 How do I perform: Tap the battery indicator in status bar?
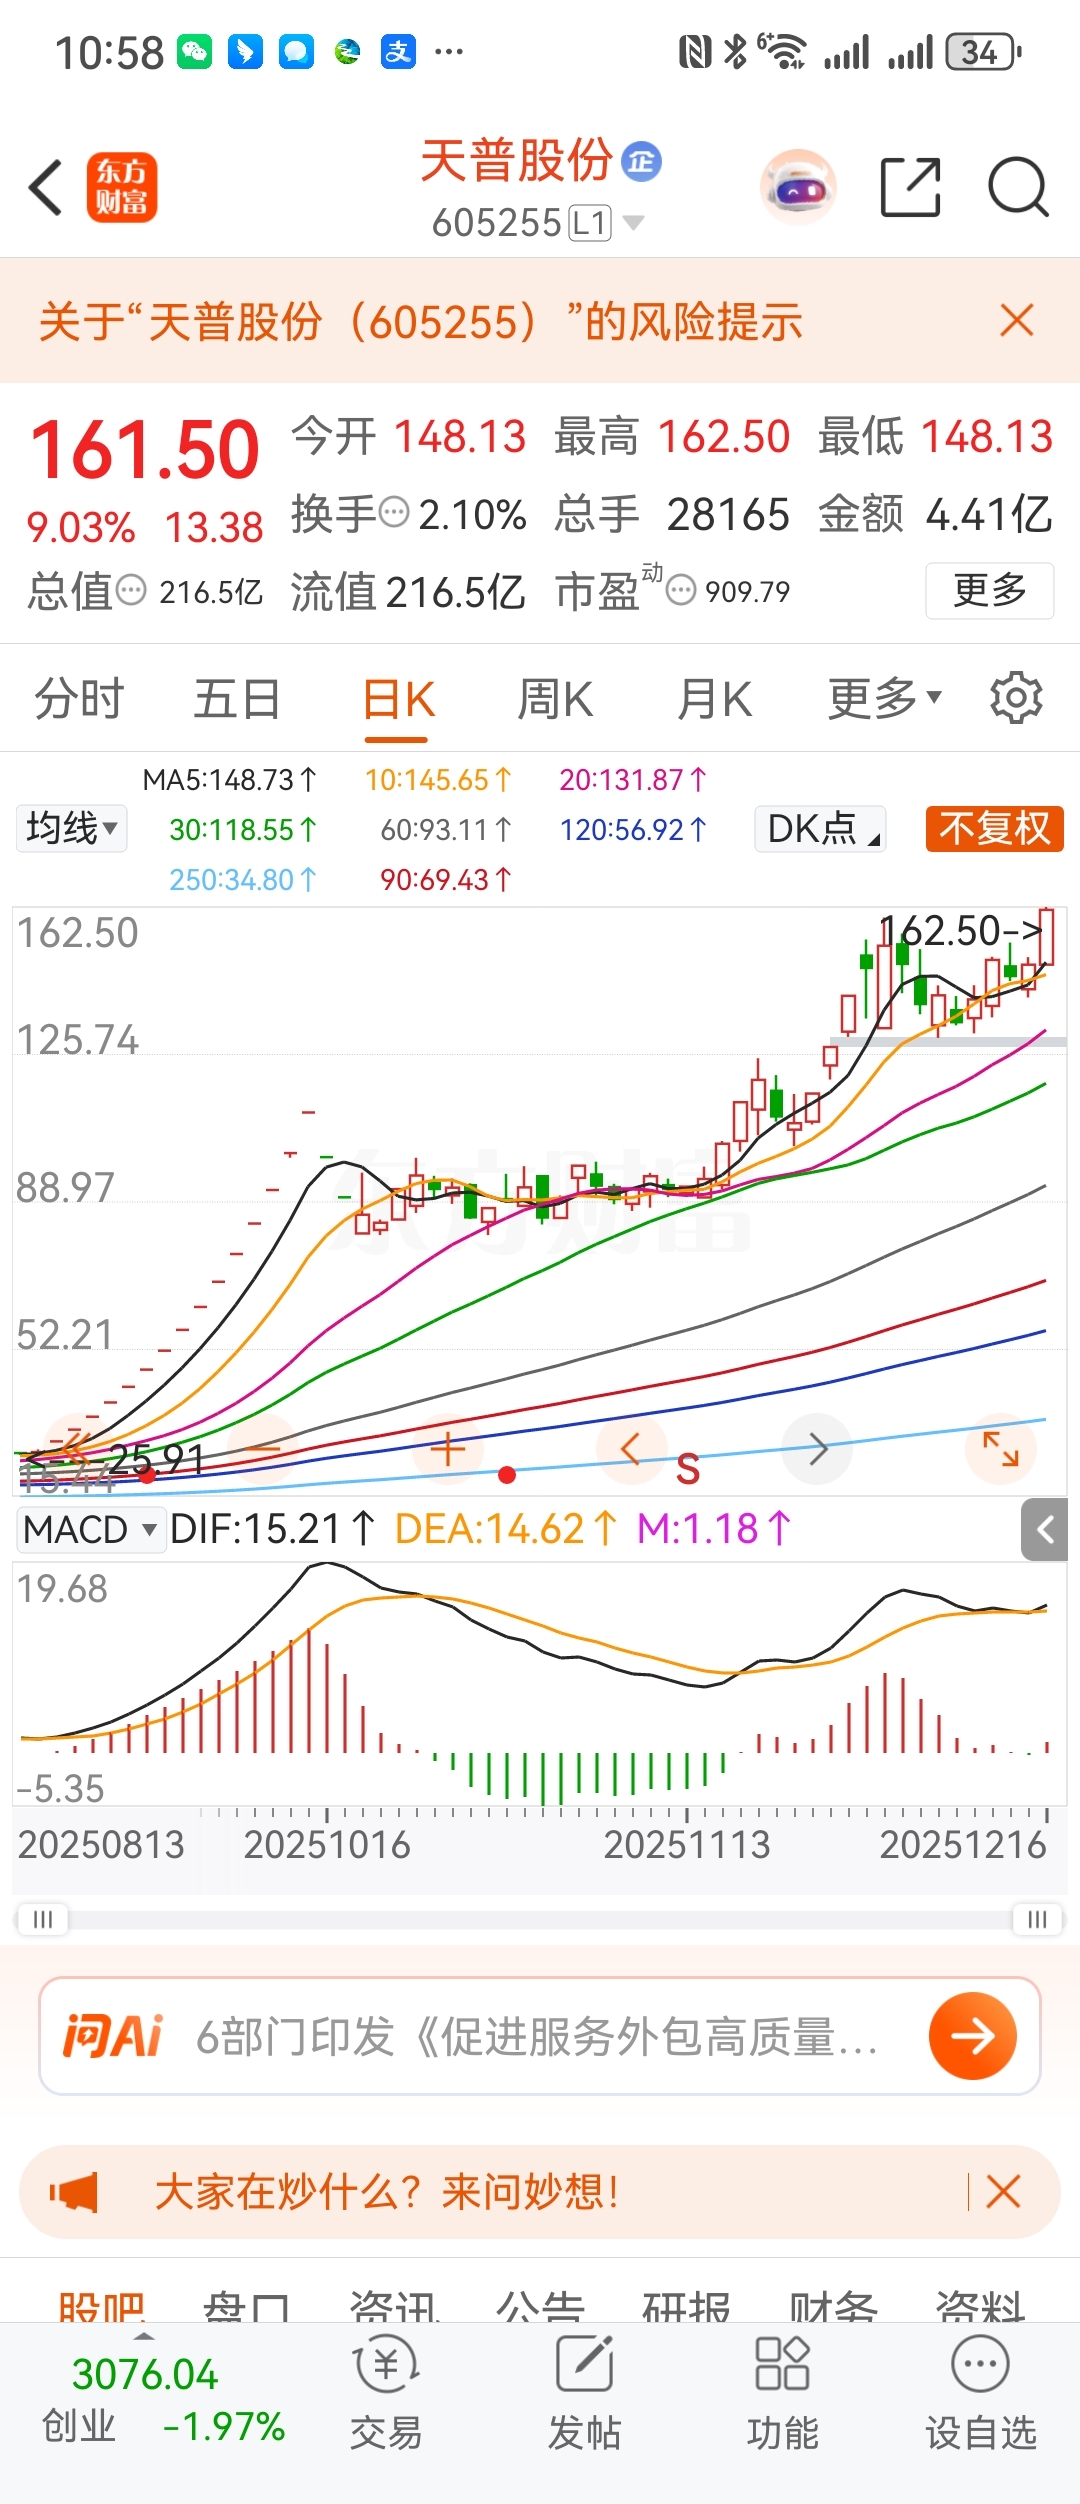pos(984,52)
